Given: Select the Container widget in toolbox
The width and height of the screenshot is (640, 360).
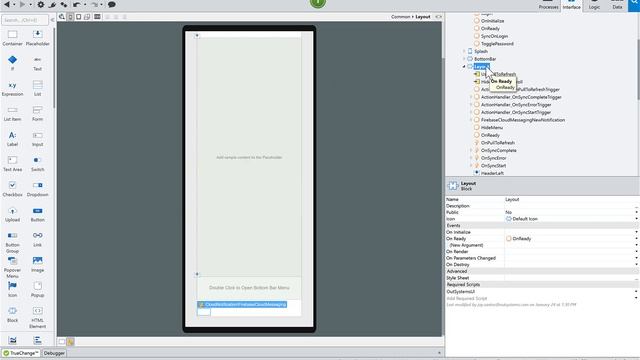Looking at the screenshot, I should 12,38.
